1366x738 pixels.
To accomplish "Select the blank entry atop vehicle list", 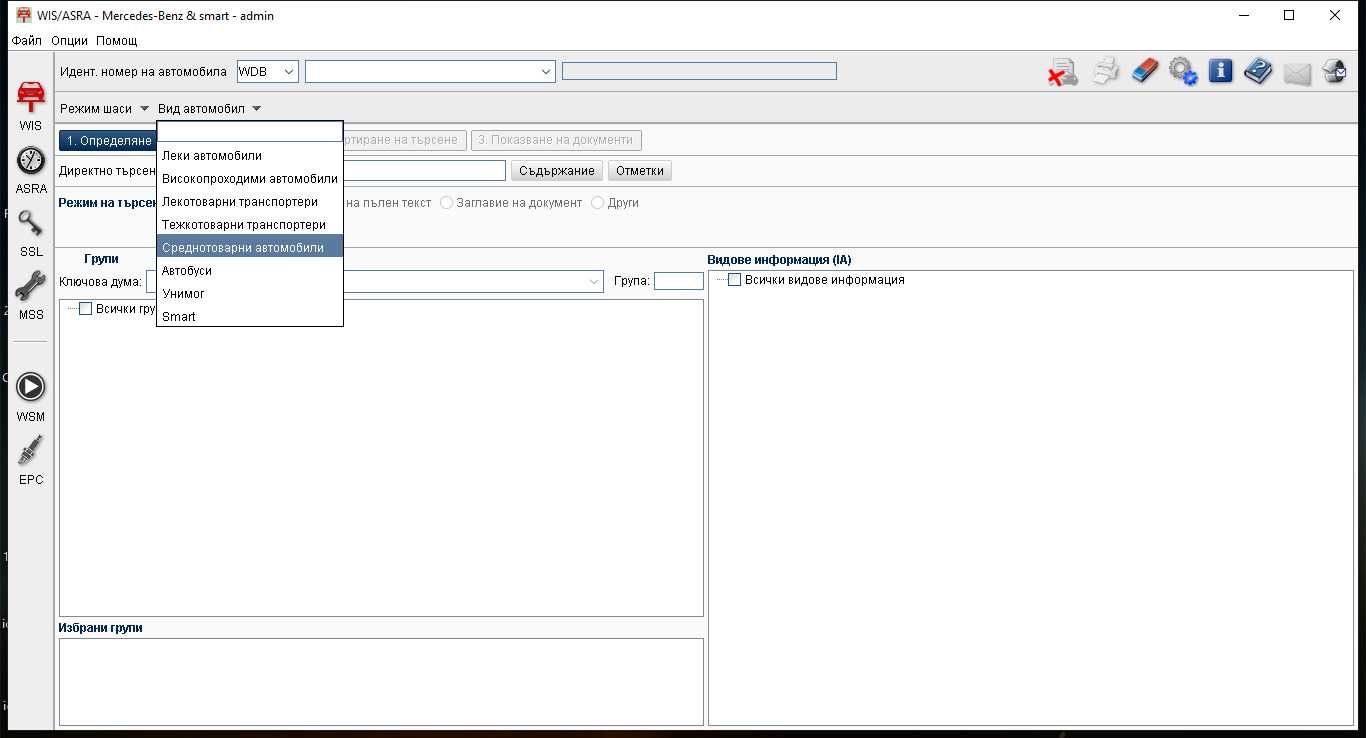I will tap(250, 132).
